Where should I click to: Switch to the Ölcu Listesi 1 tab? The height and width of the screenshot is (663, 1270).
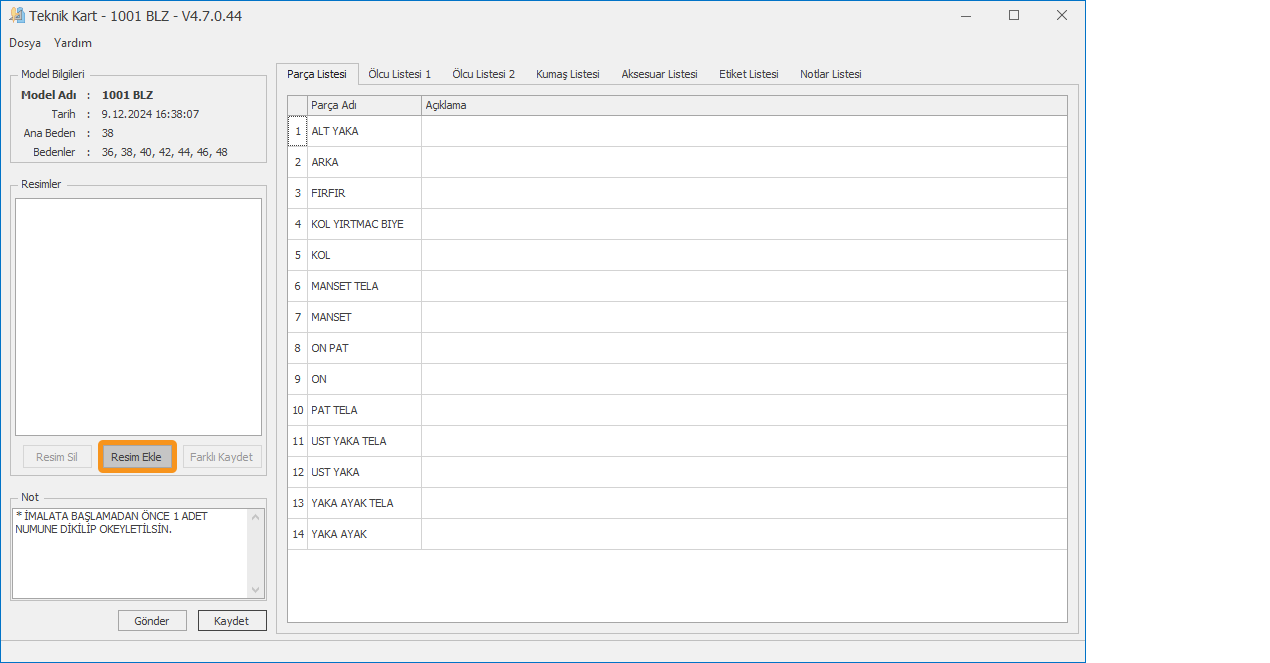pyautogui.click(x=399, y=74)
